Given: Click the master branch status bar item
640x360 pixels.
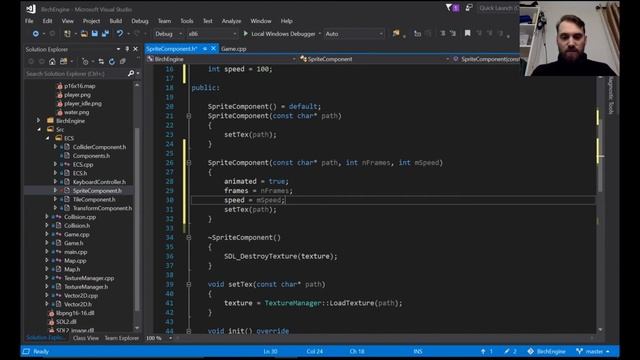Looking at the screenshot, I should click(593, 351).
